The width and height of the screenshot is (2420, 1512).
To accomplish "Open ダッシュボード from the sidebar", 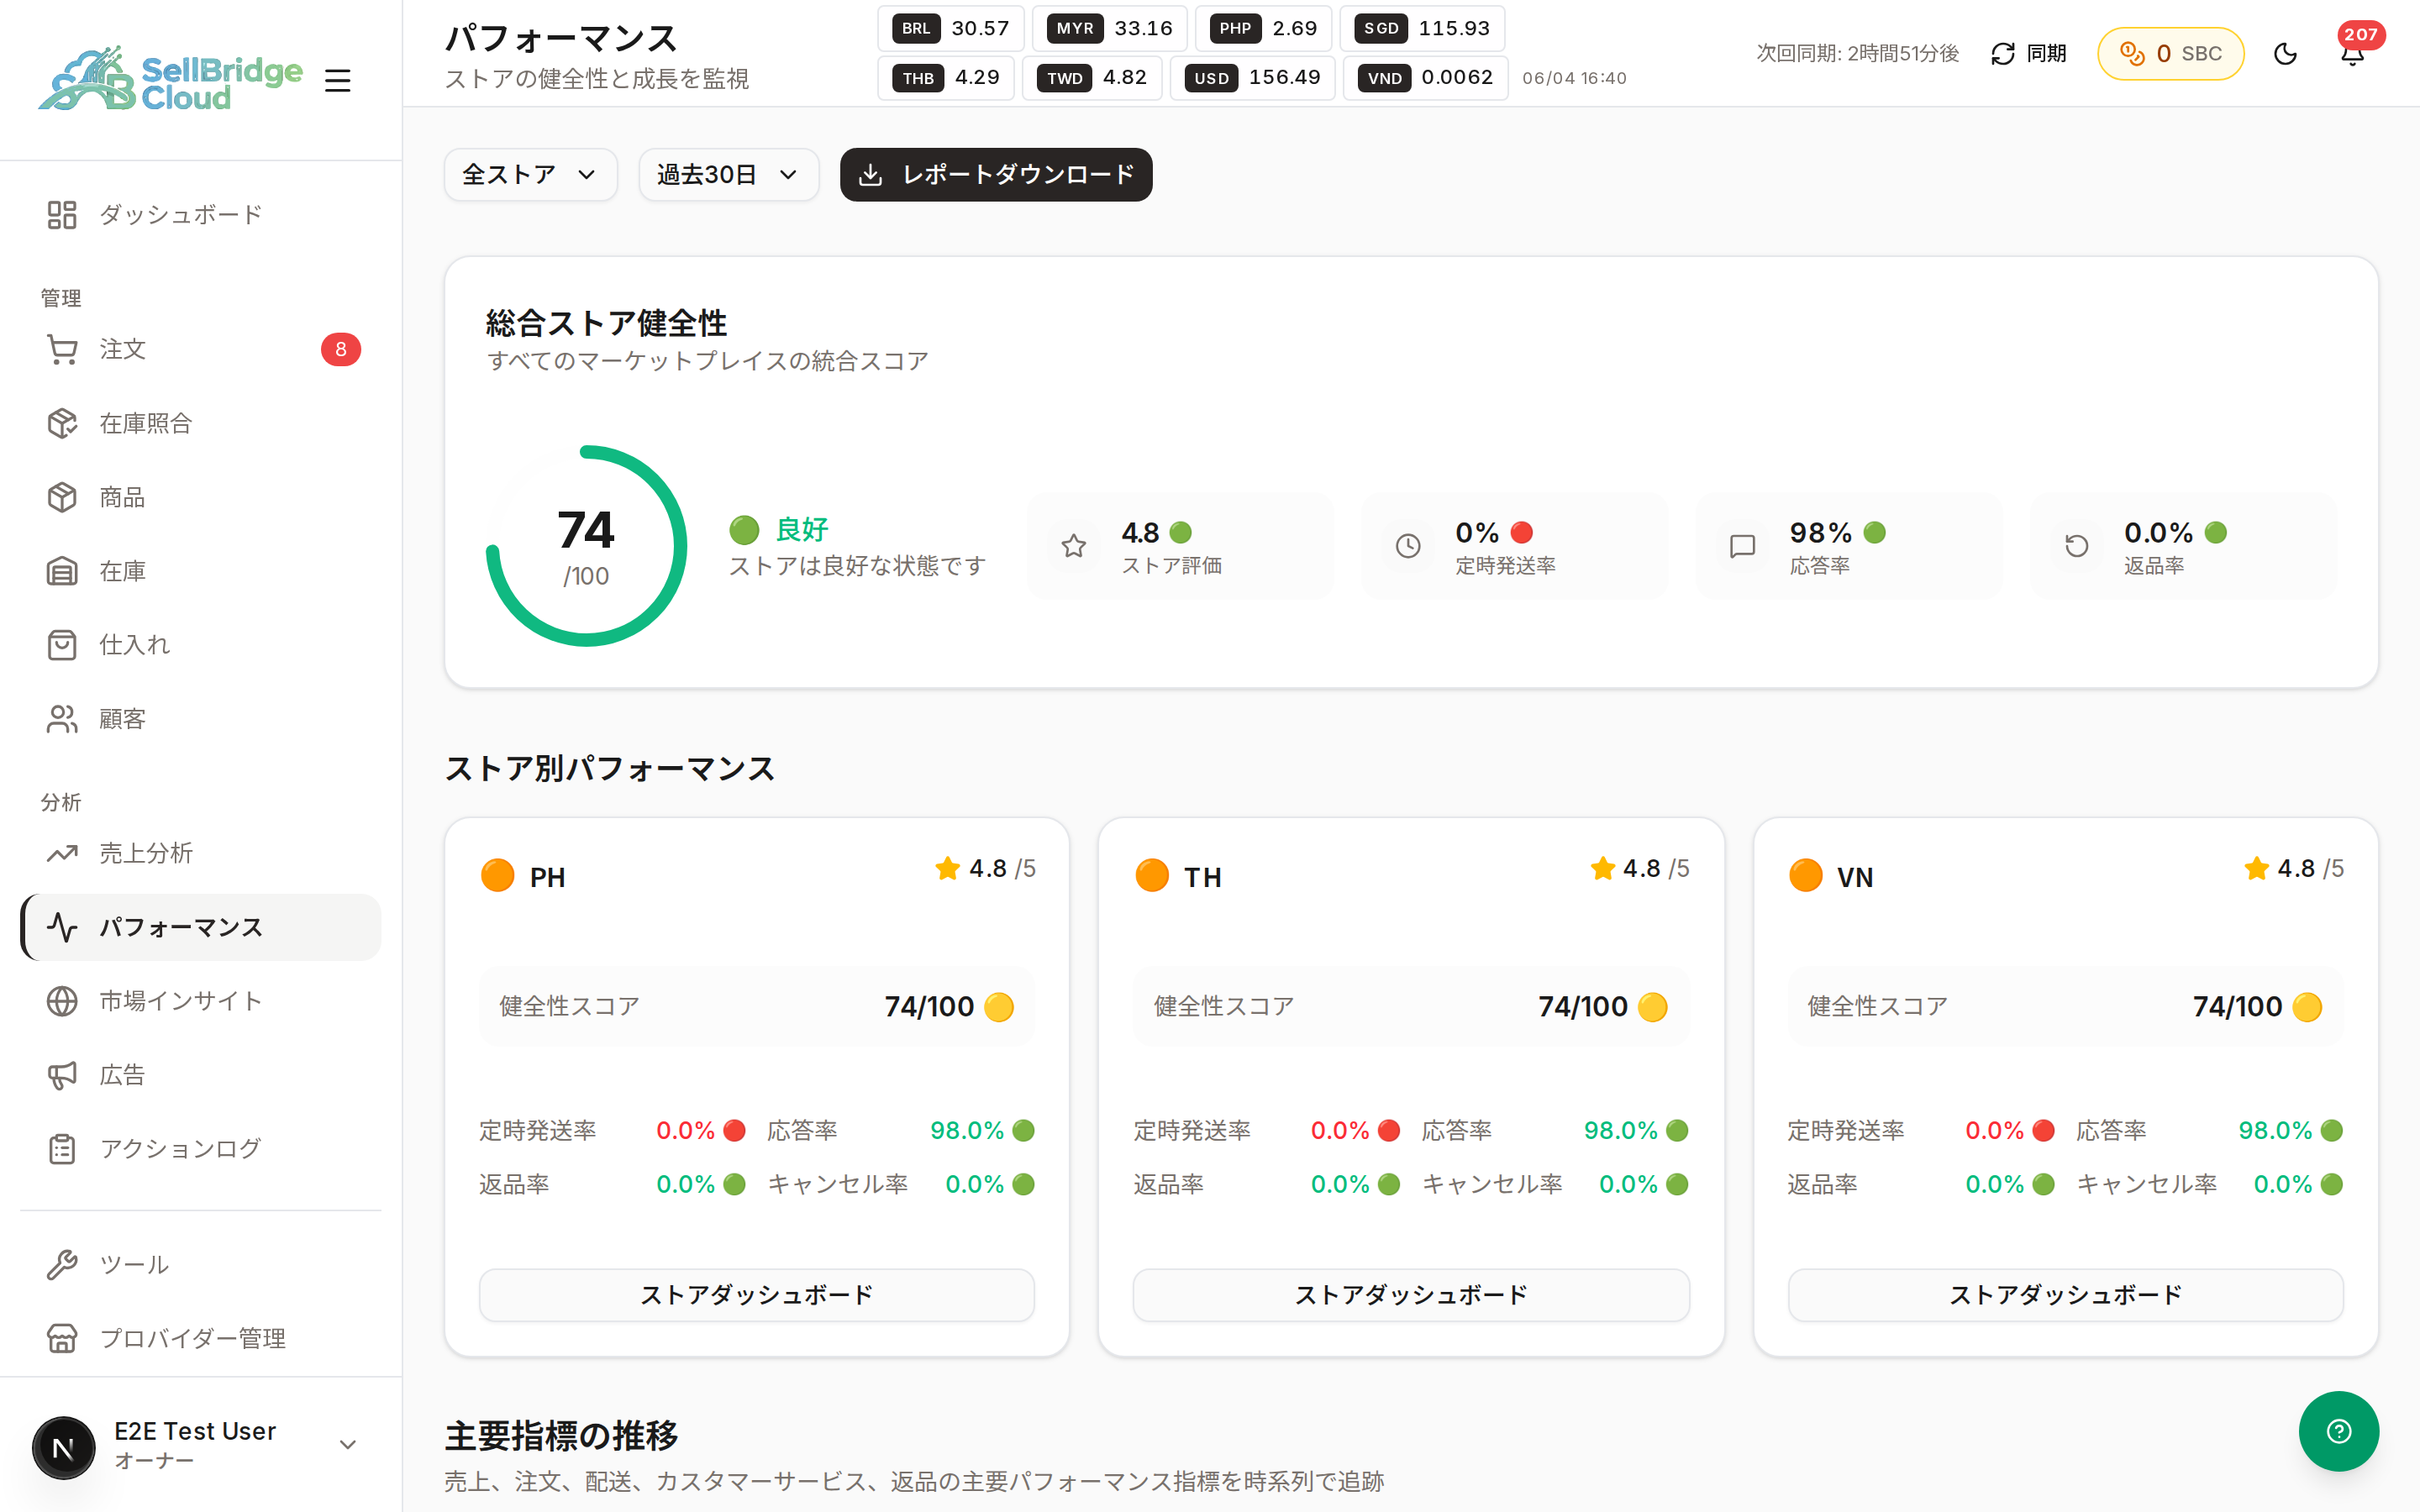I will 200,214.
